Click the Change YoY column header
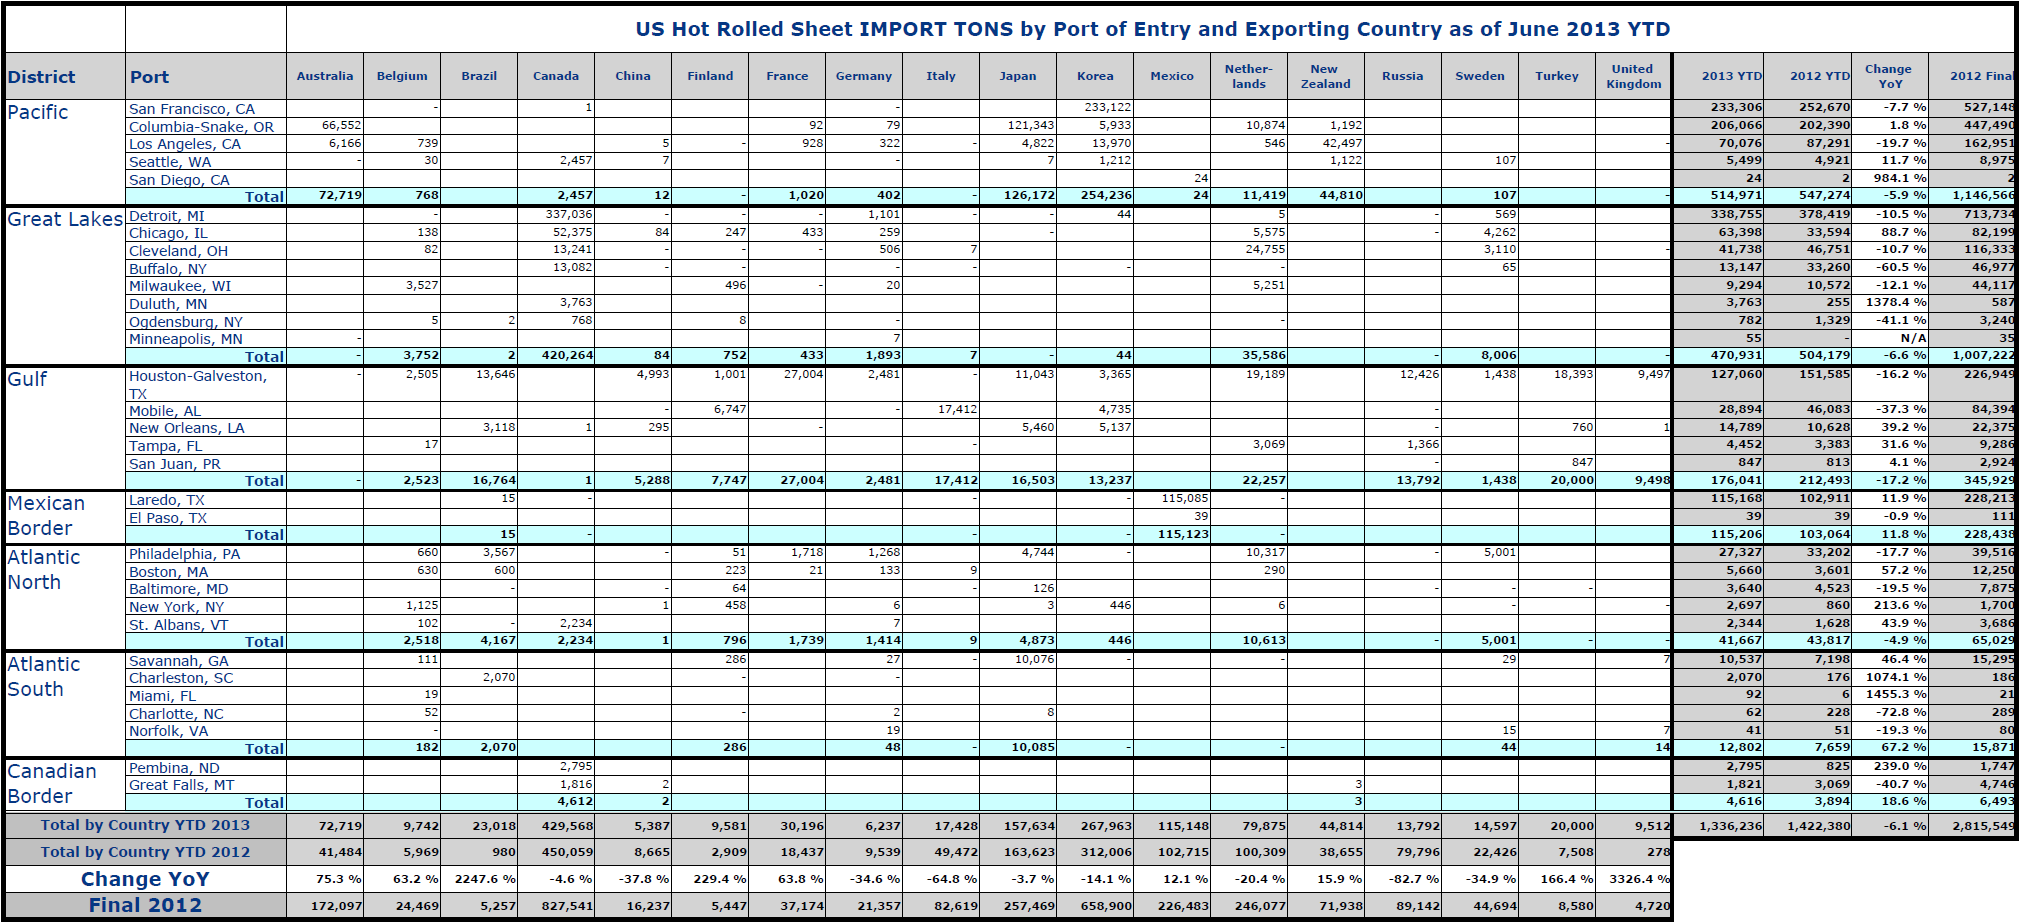2020x922 pixels. (1888, 76)
